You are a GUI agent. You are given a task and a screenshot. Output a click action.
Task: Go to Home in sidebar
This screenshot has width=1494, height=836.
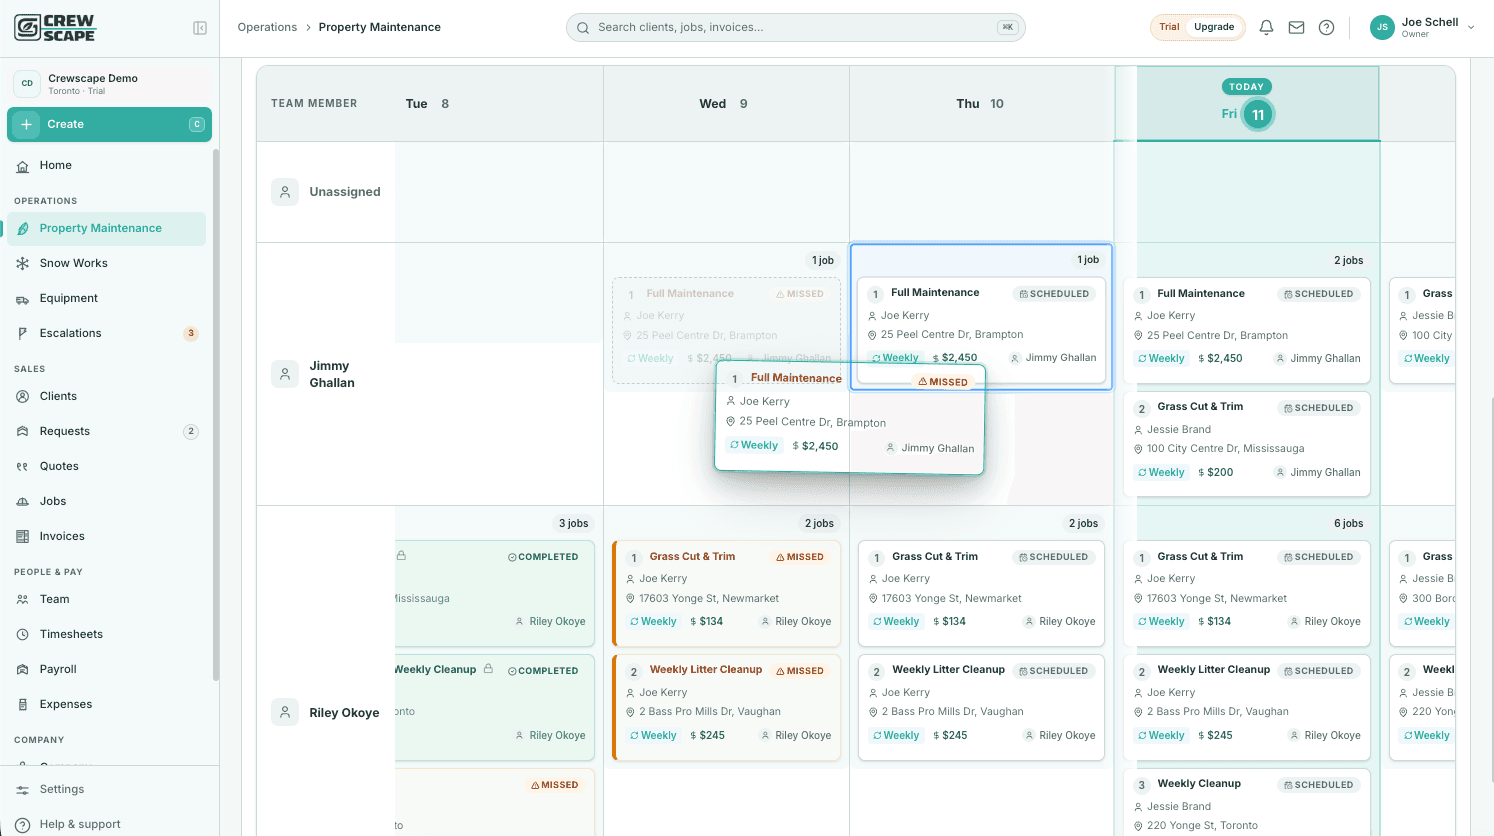[106, 165]
